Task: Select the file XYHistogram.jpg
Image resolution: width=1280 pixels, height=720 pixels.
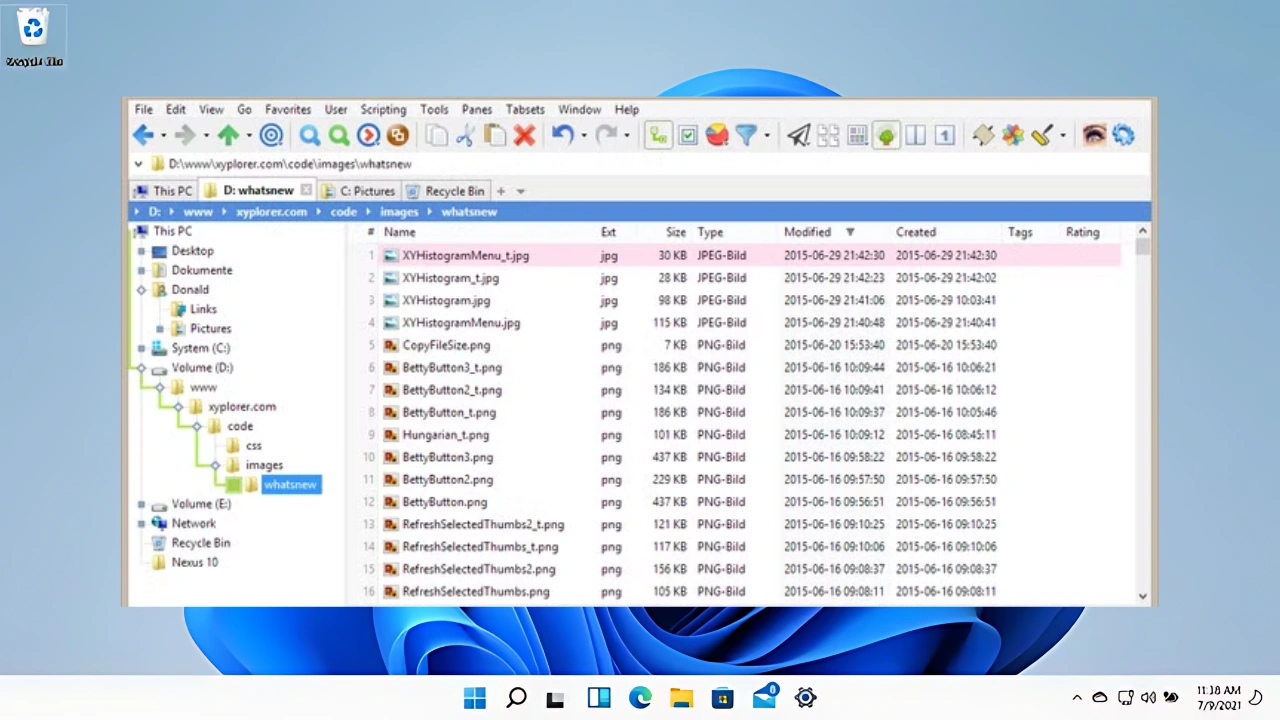Action: click(446, 300)
